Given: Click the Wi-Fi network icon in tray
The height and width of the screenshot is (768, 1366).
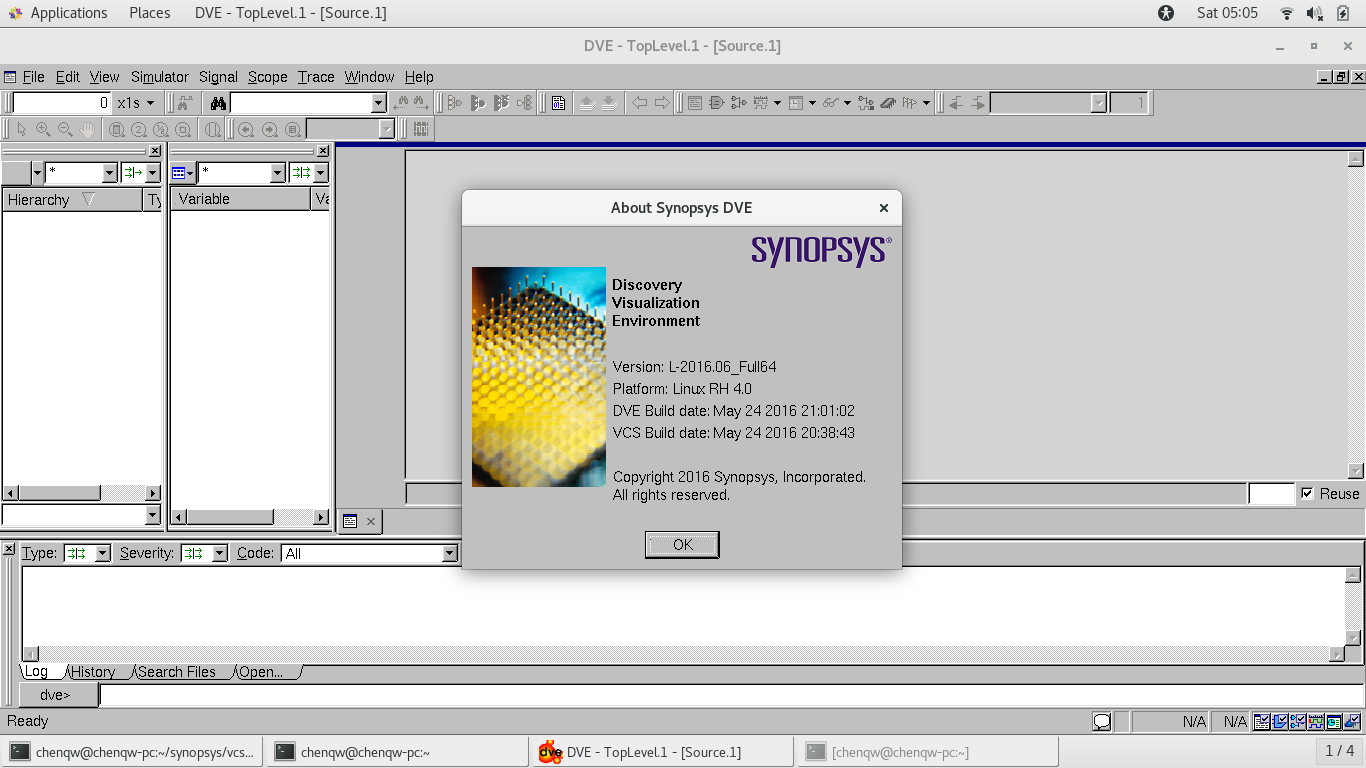Looking at the screenshot, I should click(x=1286, y=13).
